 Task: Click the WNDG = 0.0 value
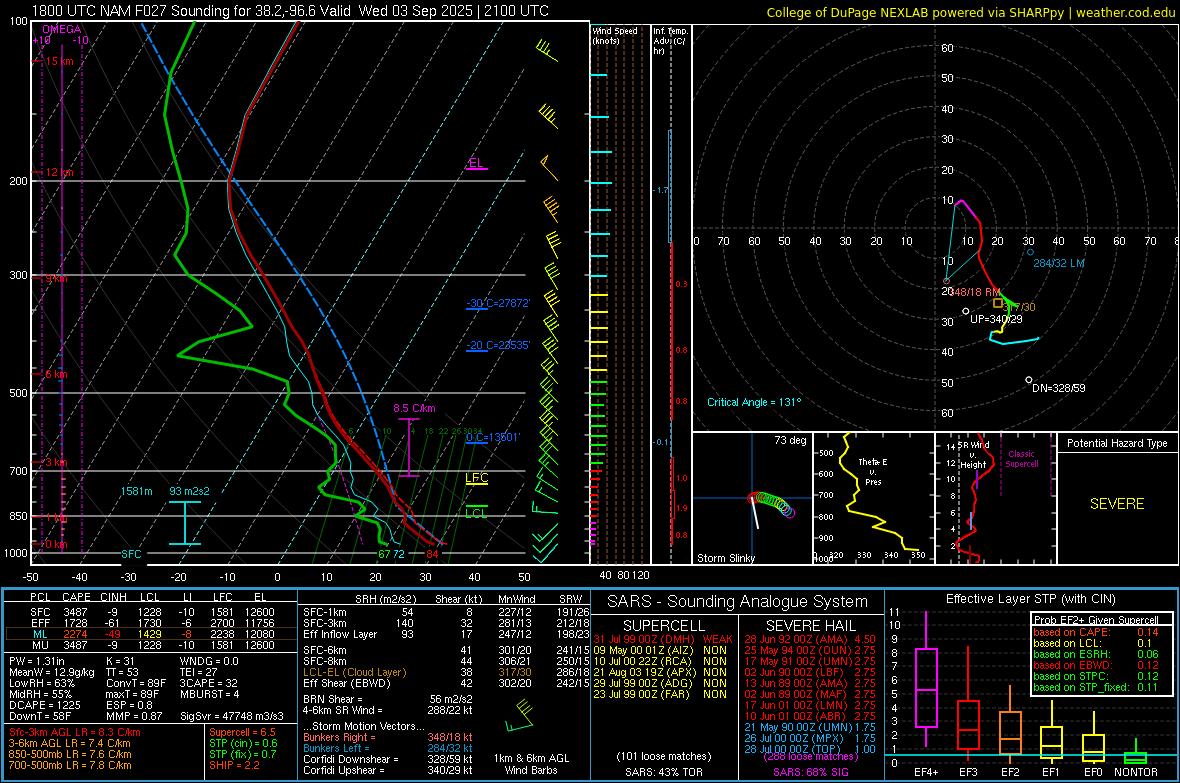pyautogui.click(x=209, y=661)
